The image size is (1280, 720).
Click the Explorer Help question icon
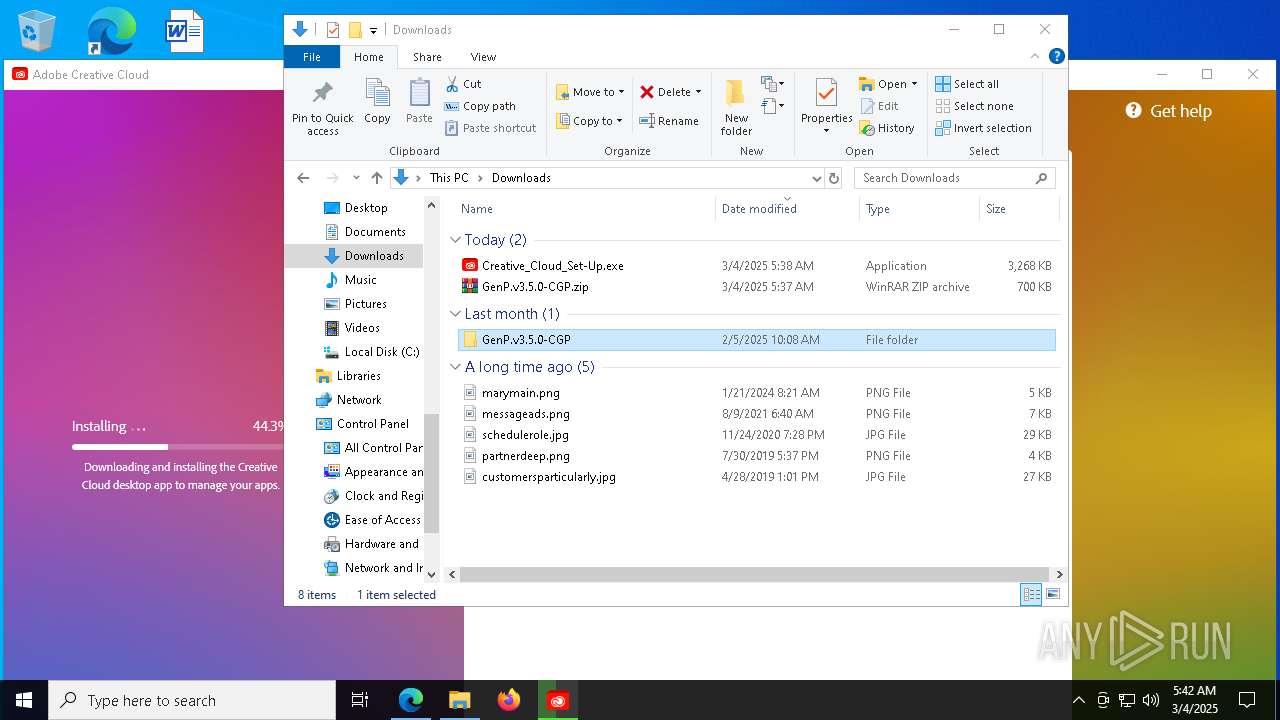(x=1057, y=56)
